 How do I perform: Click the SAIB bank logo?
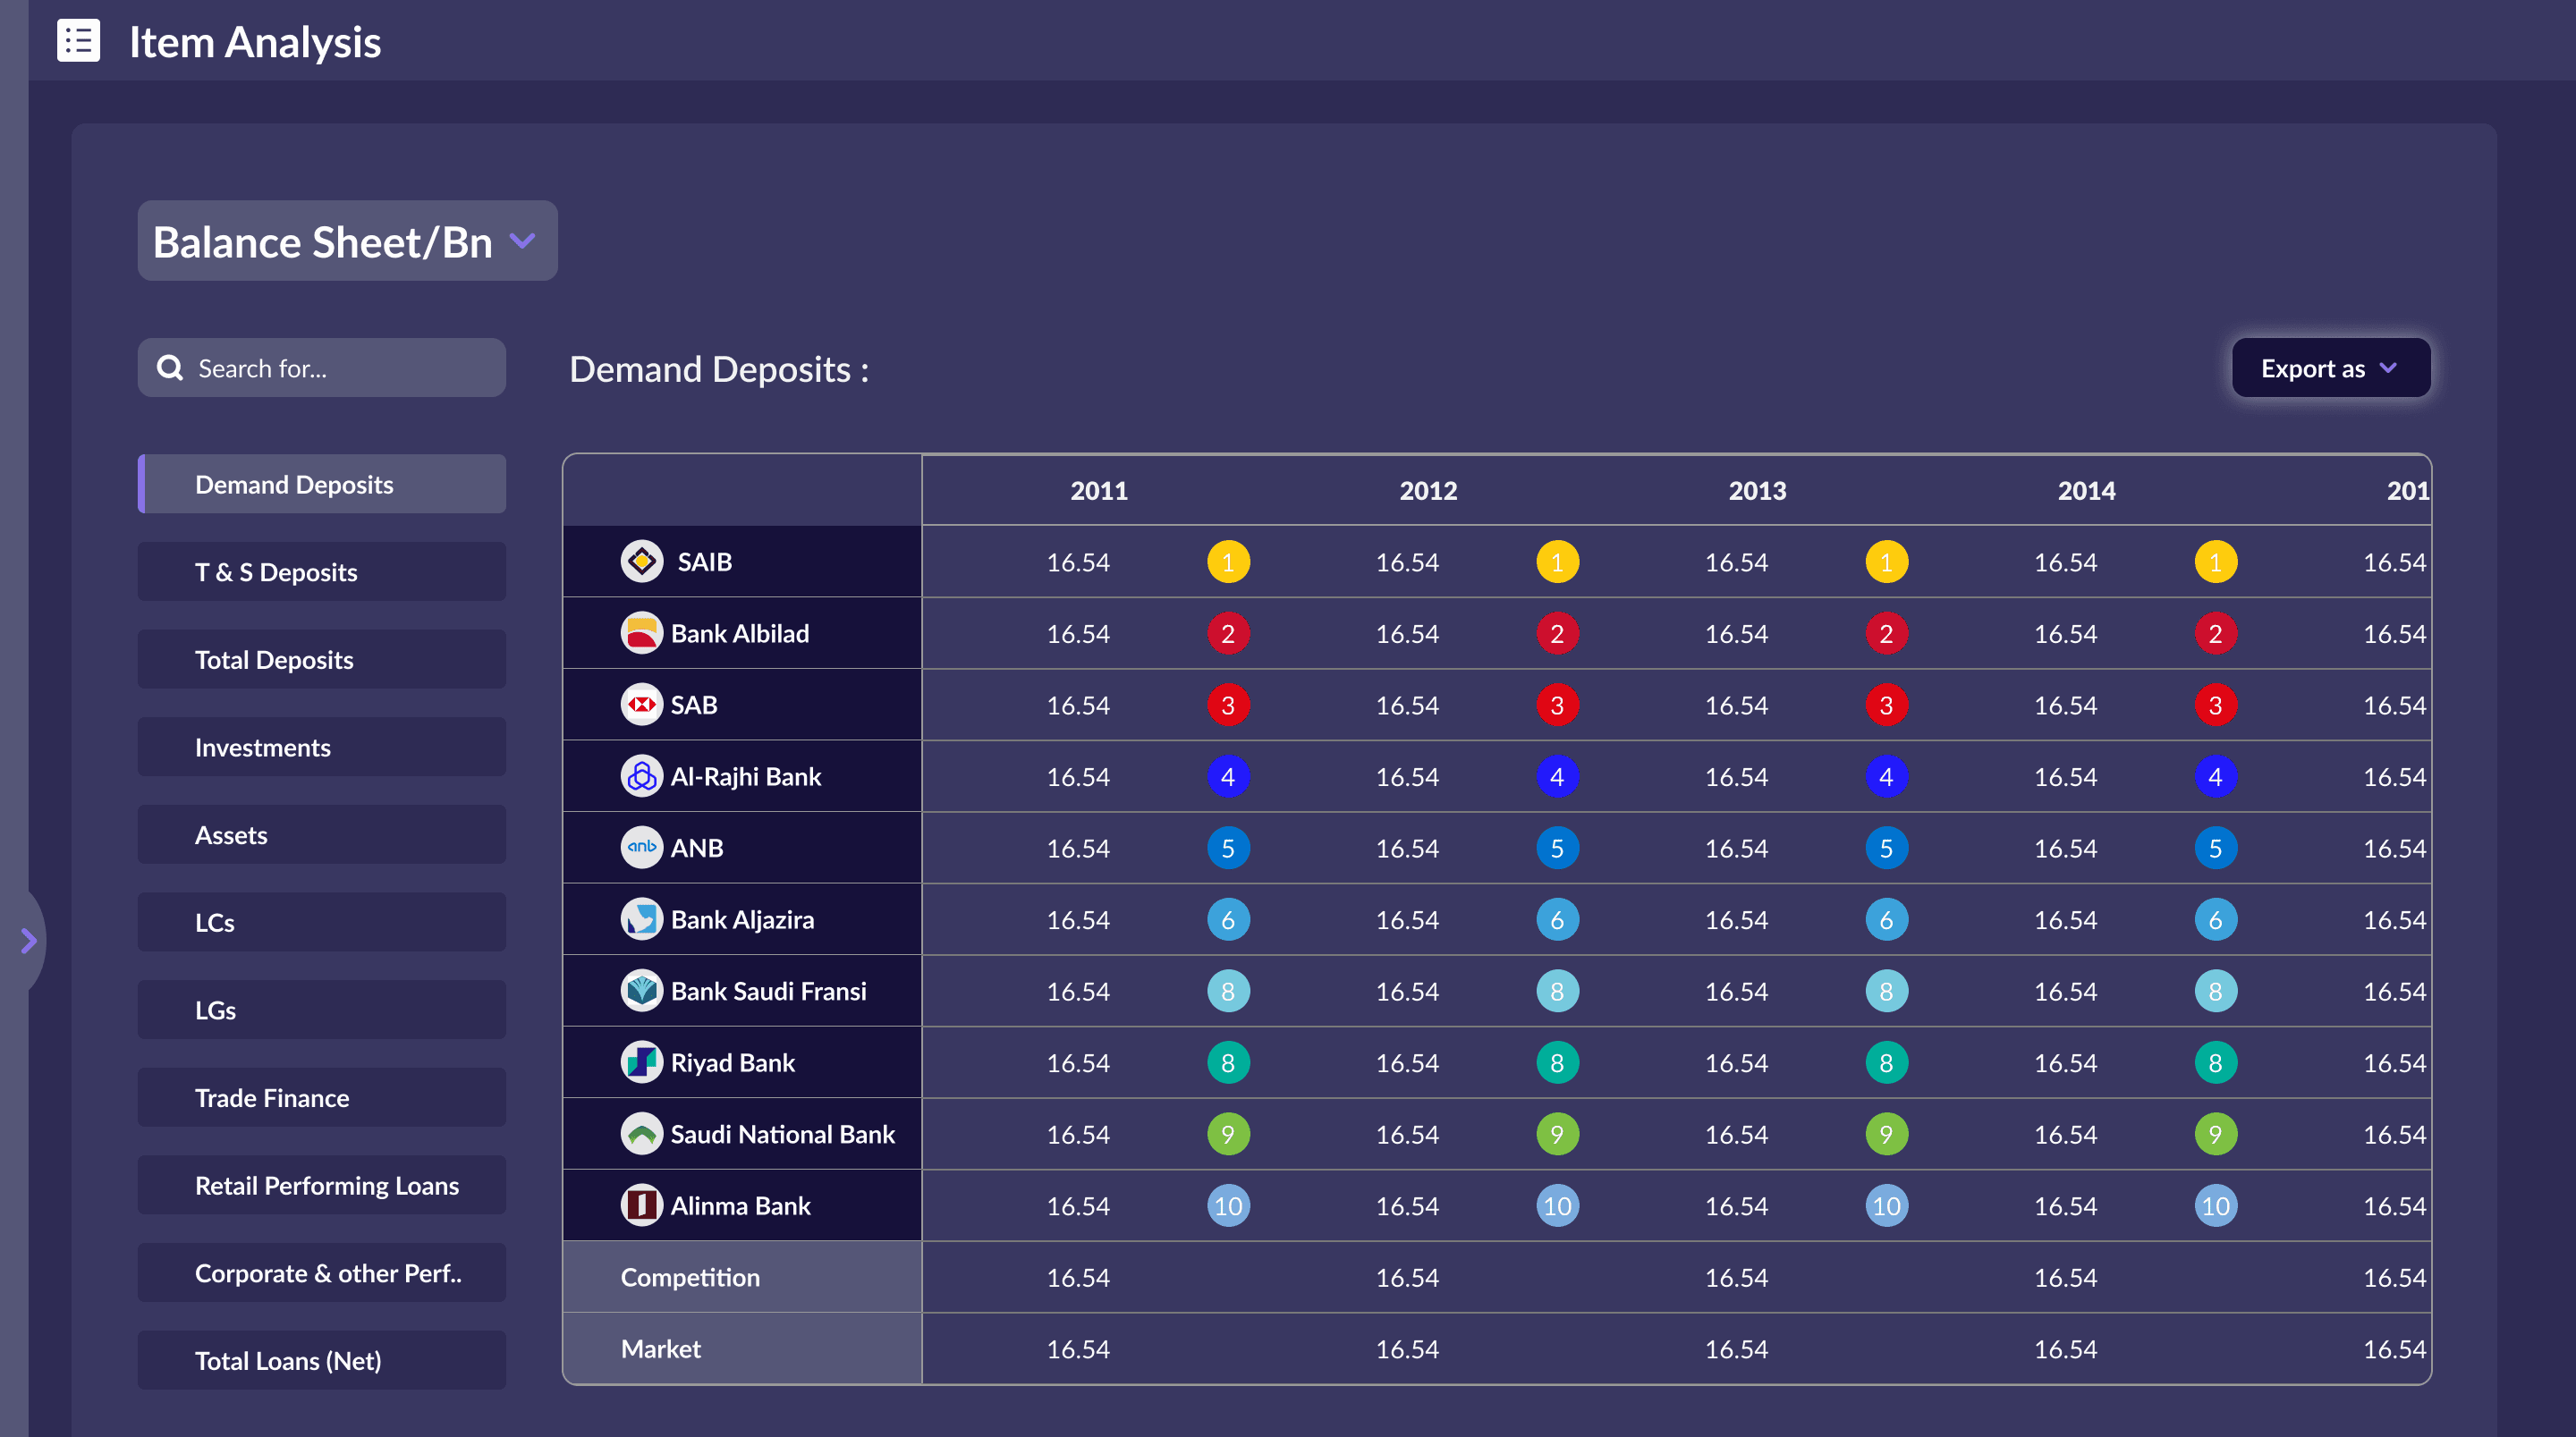[x=641, y=561]
